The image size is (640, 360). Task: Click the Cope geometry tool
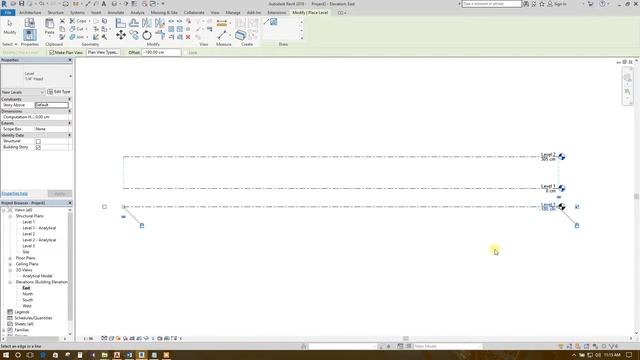pos(78,21)
